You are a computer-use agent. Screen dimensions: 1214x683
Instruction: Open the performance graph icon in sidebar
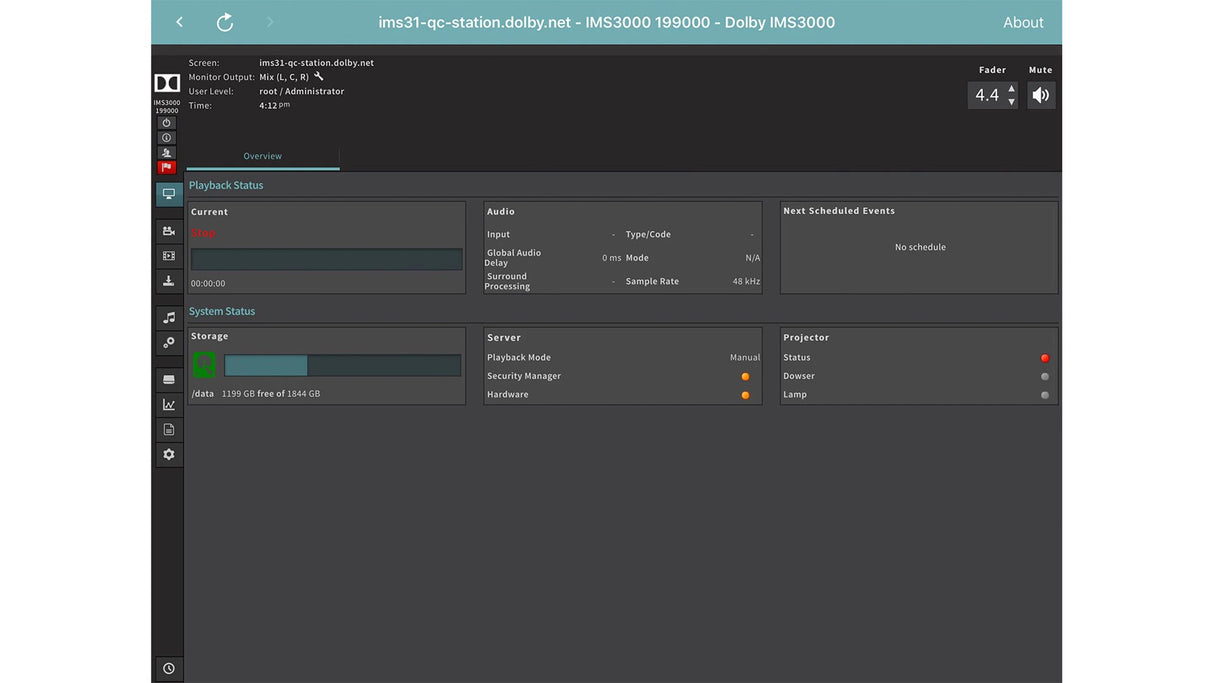[x=168, y=404]
